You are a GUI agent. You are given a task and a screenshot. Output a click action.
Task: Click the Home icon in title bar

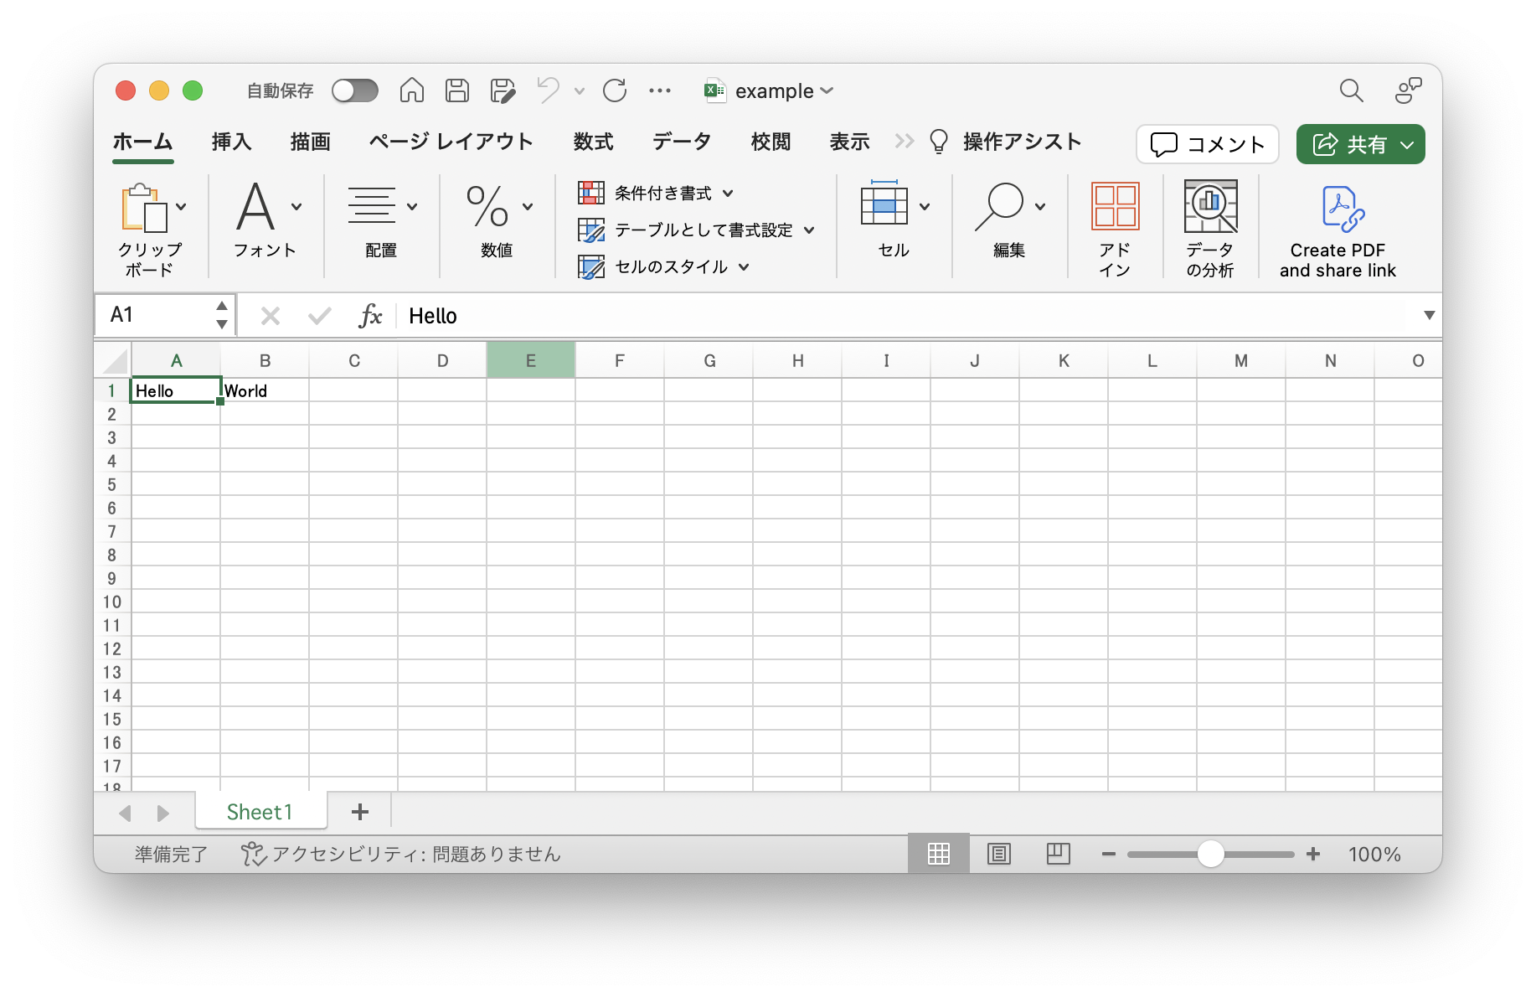tap(411, 91)
